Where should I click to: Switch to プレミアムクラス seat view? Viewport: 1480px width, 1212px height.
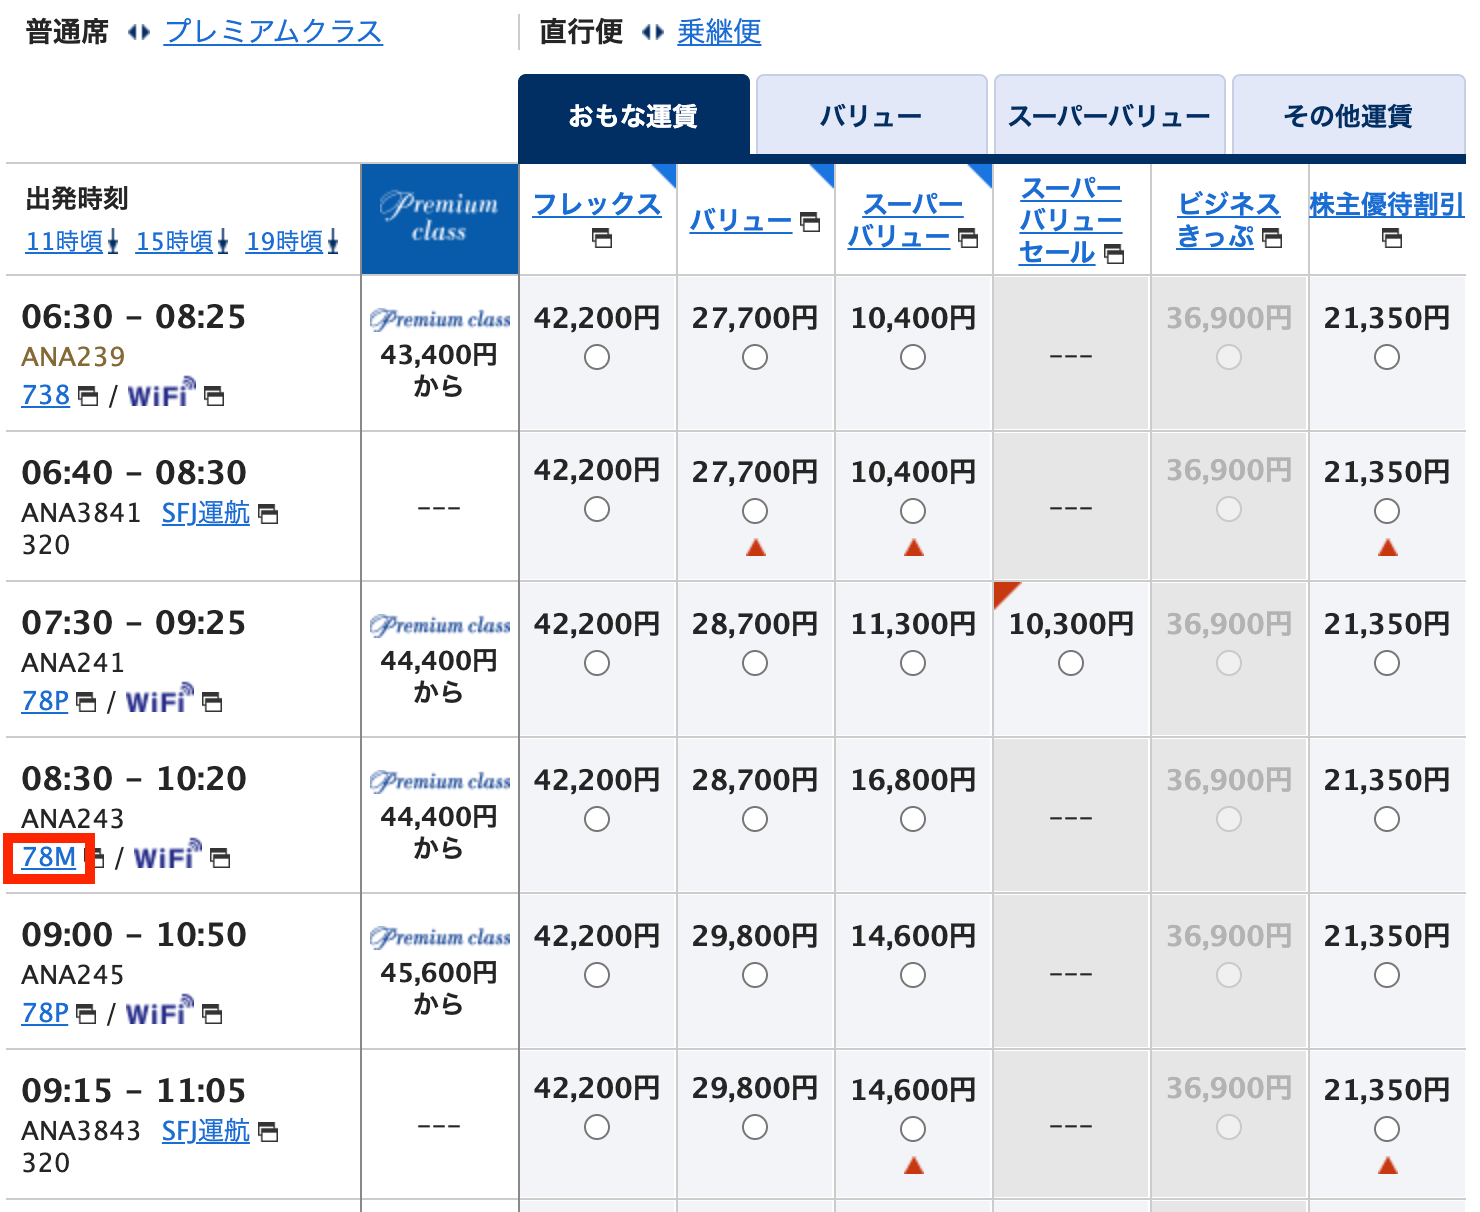pos(274,32)
